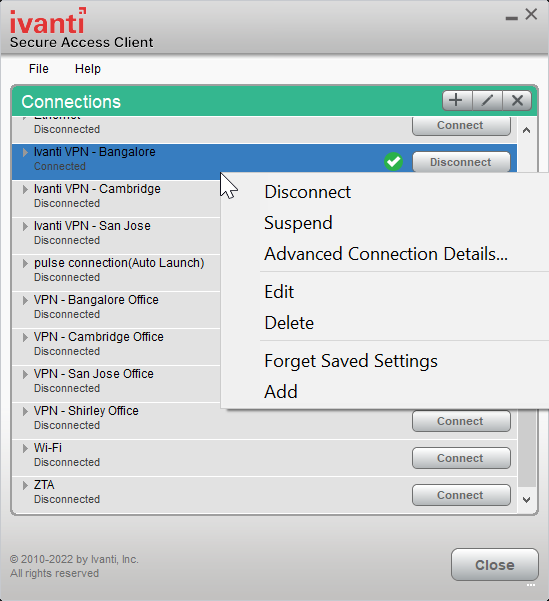The width and height of the screenshot is (549, 601).
Task: Expand the Ivanti VPN - Bangalore connection details
Action: click(x=25, y=152)
